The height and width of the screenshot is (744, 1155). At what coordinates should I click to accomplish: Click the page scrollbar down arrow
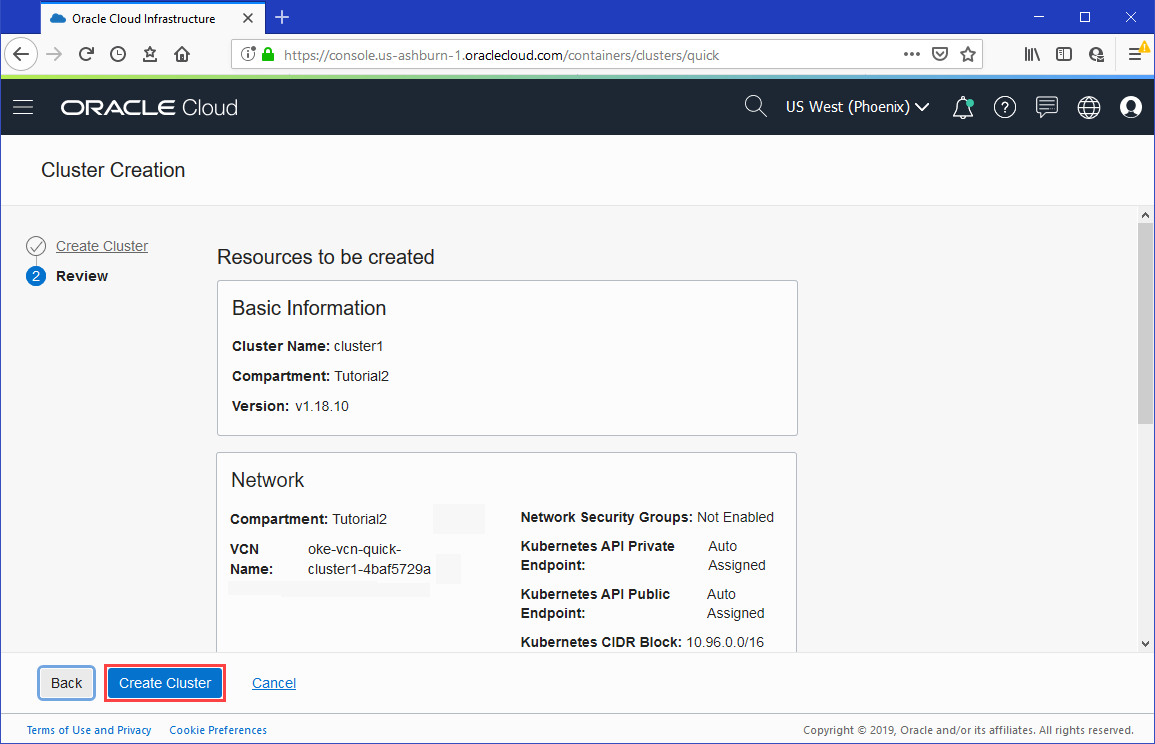pos(1145,643)
